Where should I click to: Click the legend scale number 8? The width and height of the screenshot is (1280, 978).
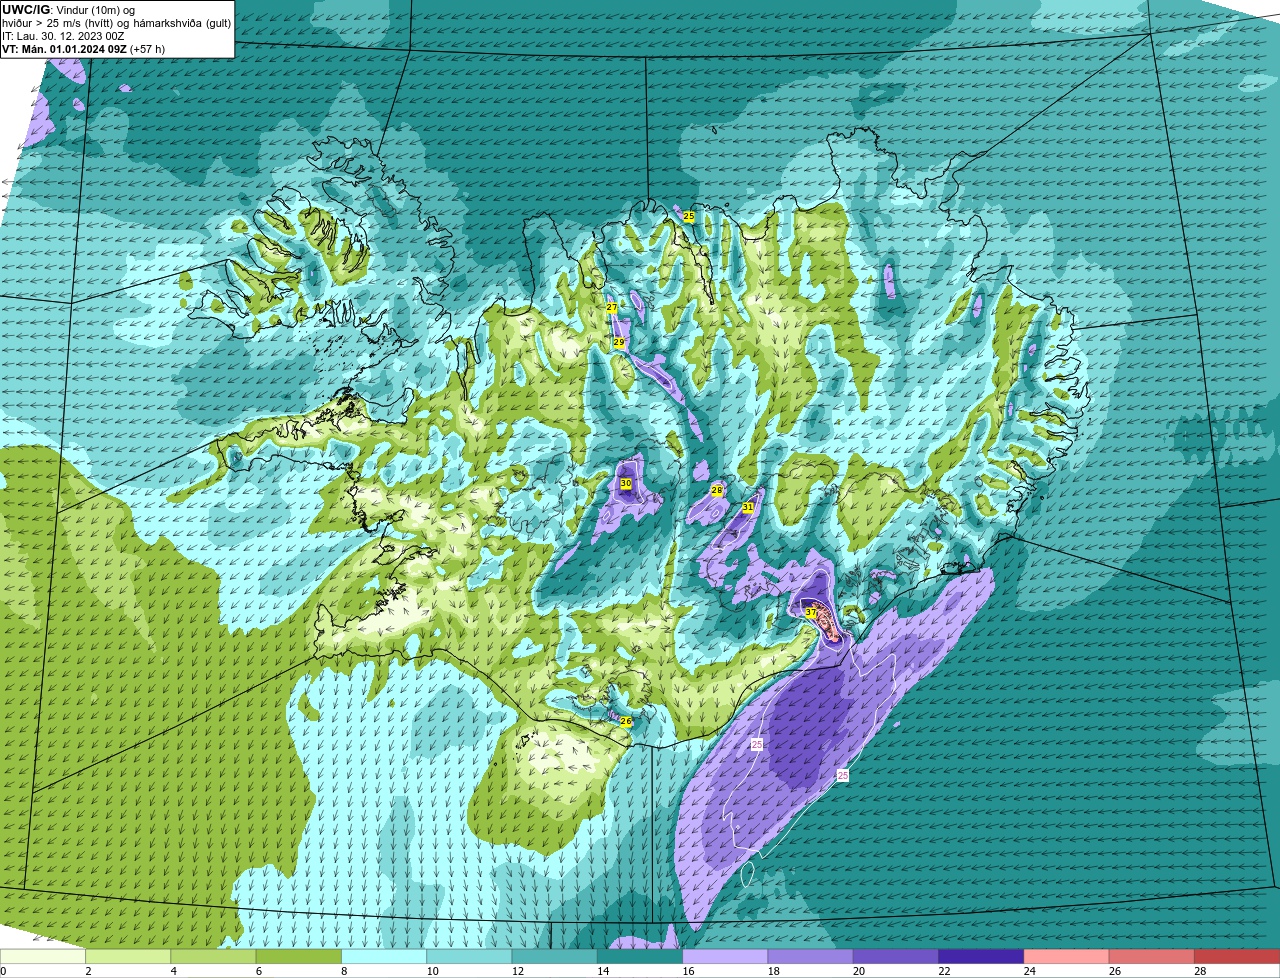[x=344, y=971]
